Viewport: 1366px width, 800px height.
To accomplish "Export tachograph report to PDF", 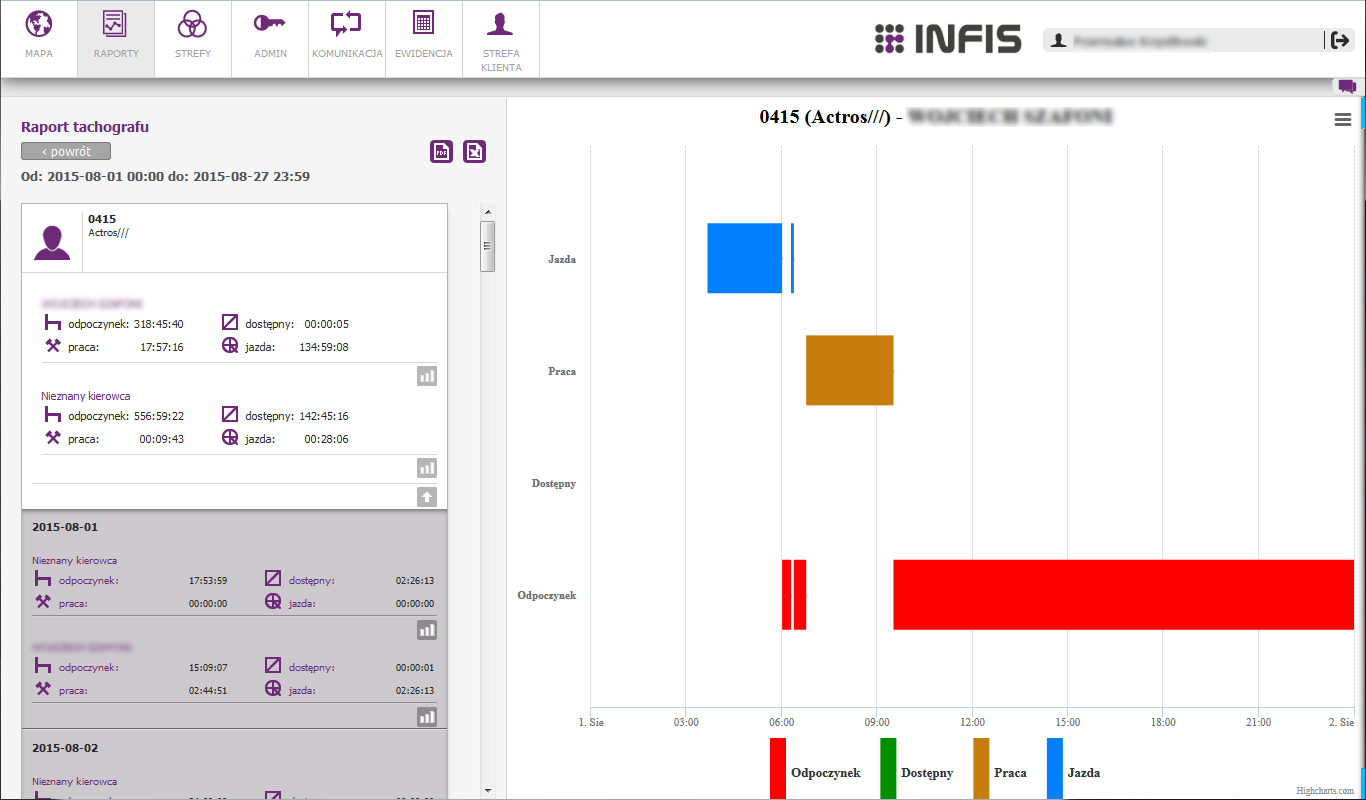I will click(442, 151).
